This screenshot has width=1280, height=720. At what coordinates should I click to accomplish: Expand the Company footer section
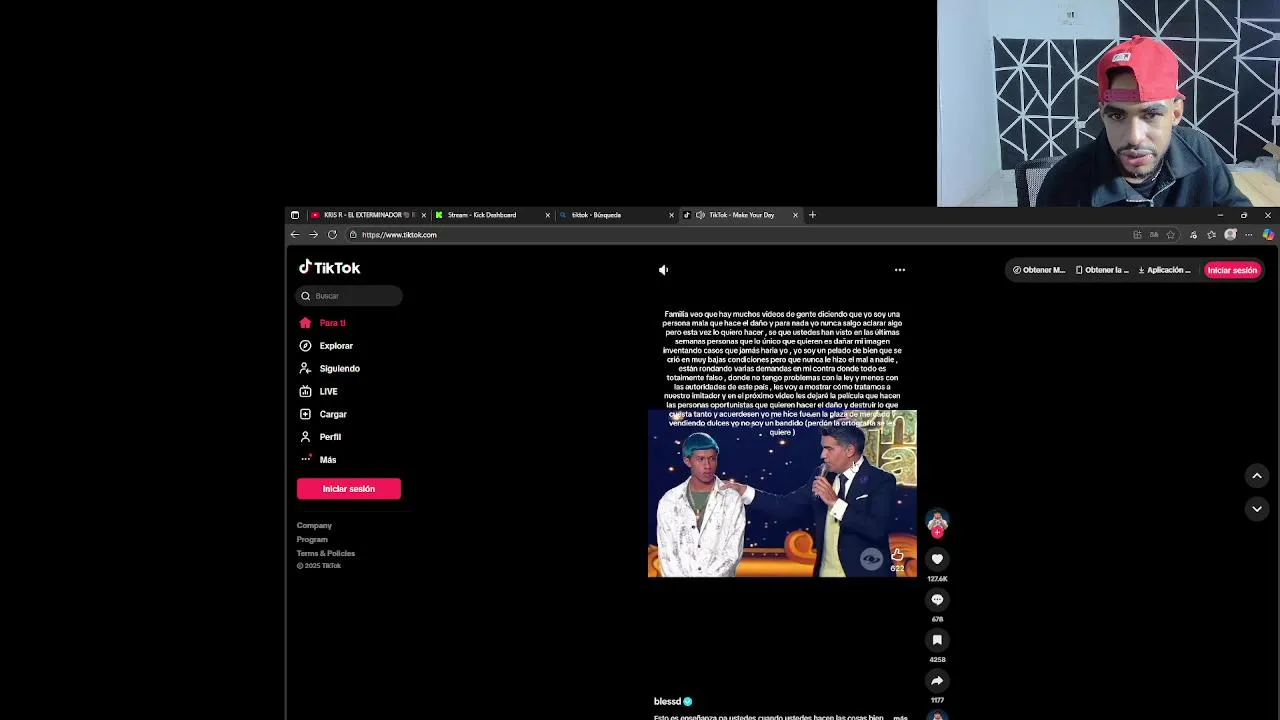[x=314, y=525]
